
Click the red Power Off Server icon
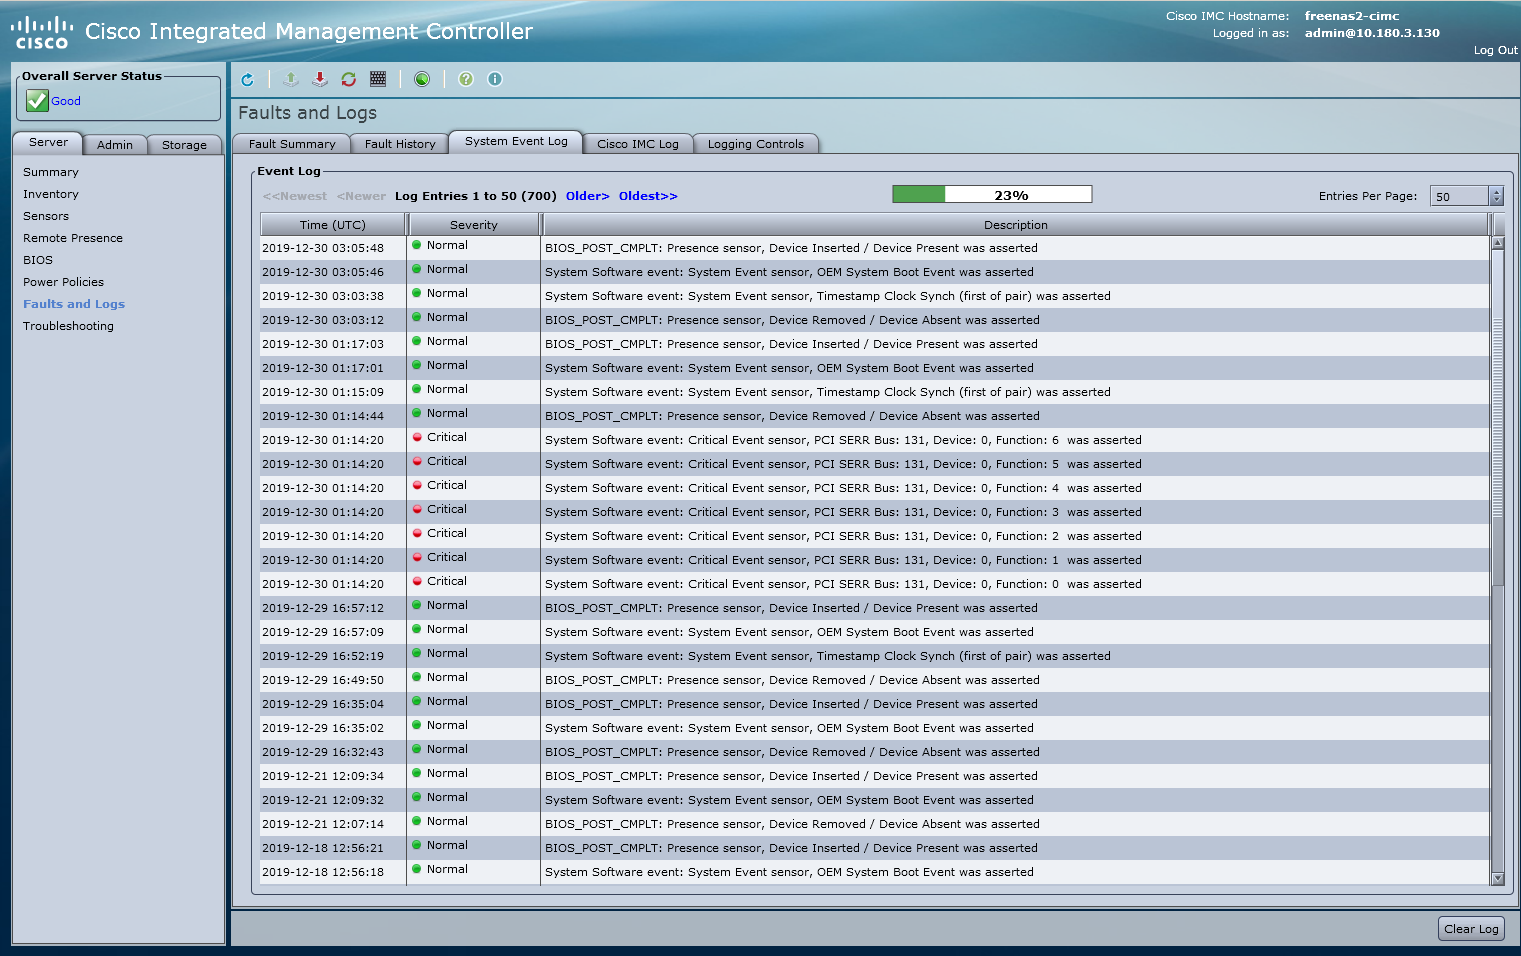(x=320, y=79)
